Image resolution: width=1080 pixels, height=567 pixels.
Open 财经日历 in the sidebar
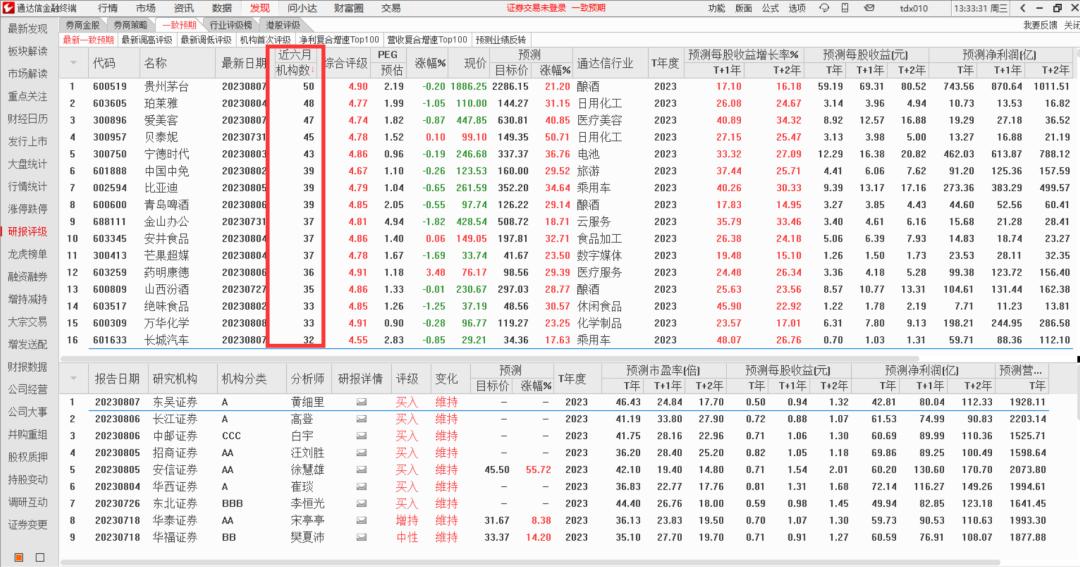(28, 118)
